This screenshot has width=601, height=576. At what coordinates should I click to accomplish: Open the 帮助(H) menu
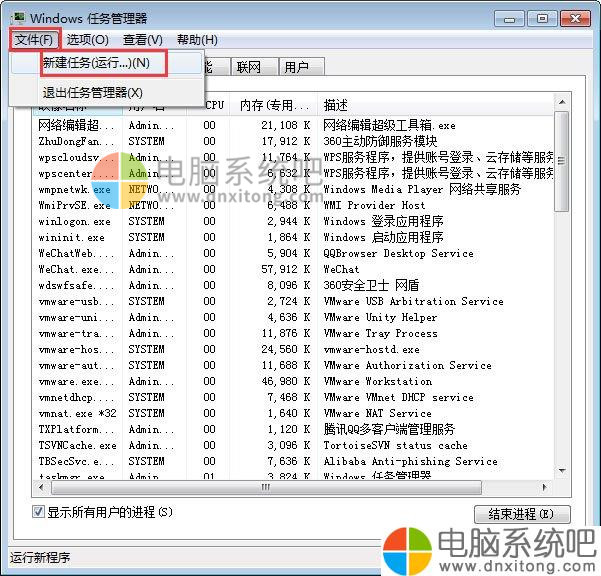197,39
